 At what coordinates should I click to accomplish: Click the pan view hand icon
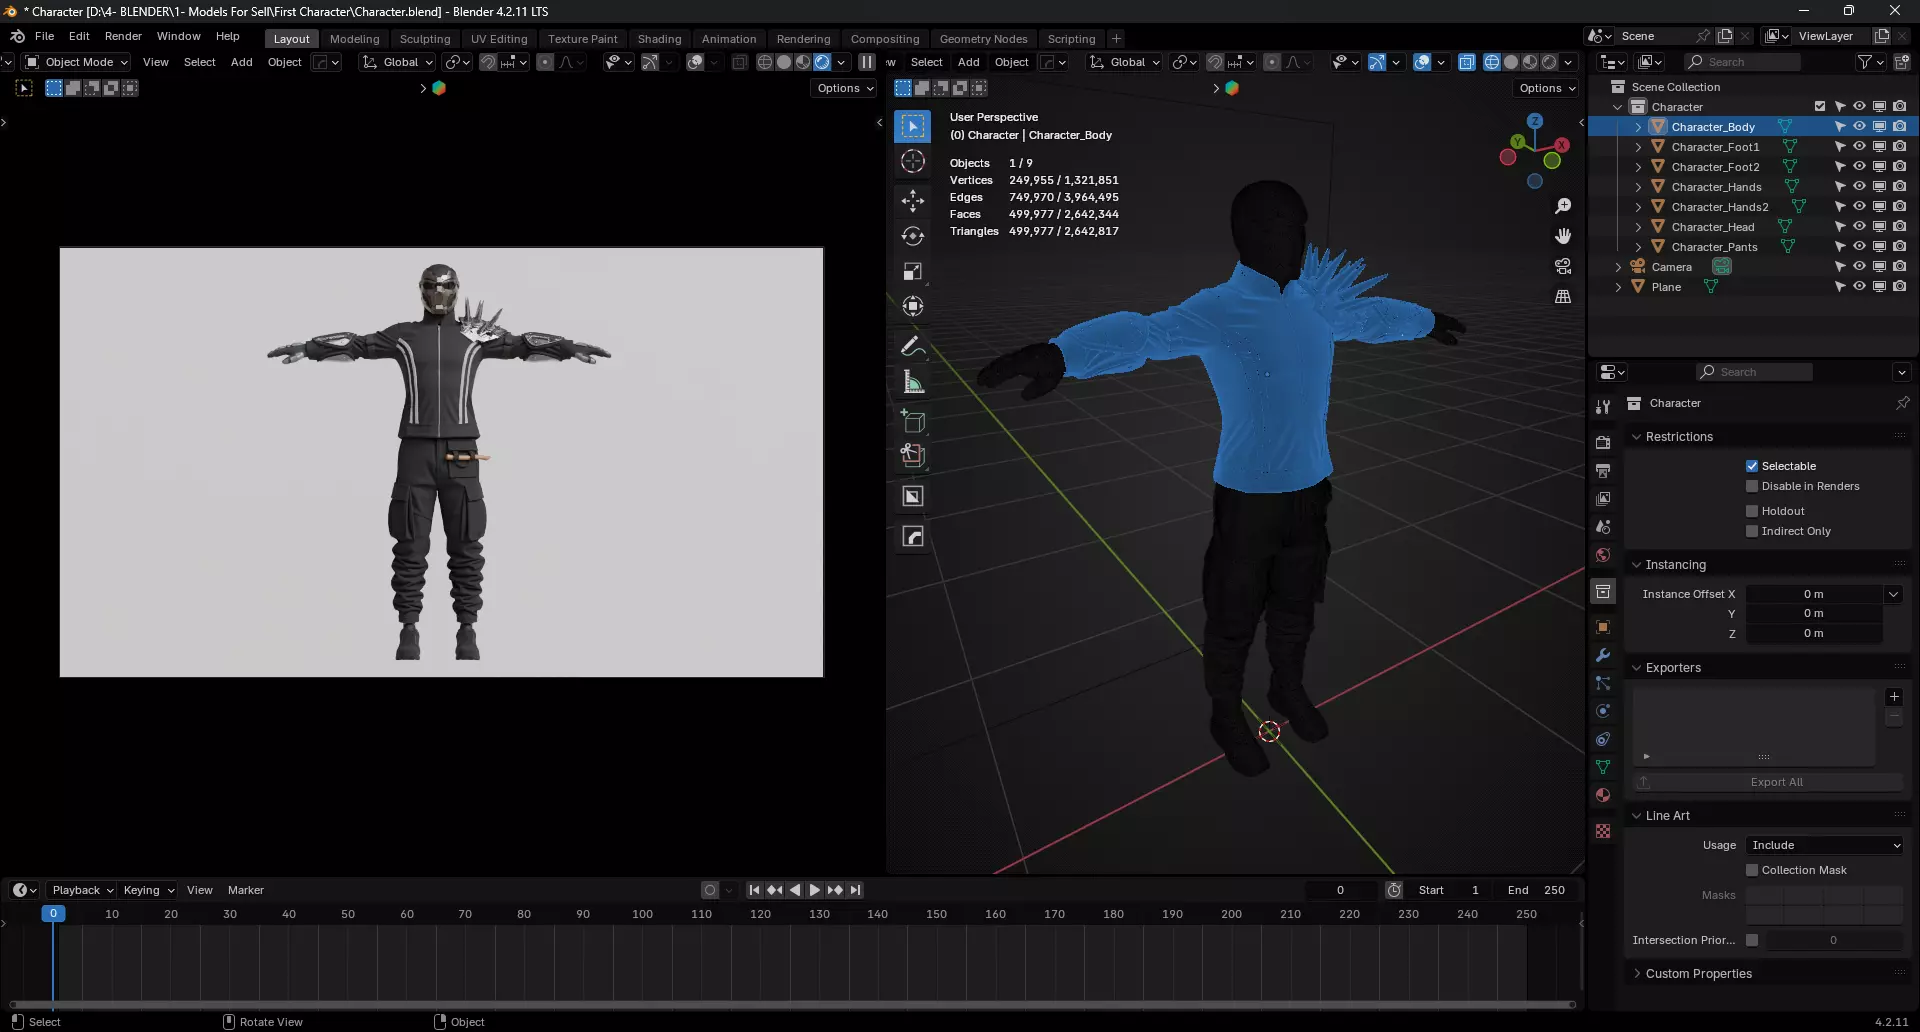tap(1563, 236)
